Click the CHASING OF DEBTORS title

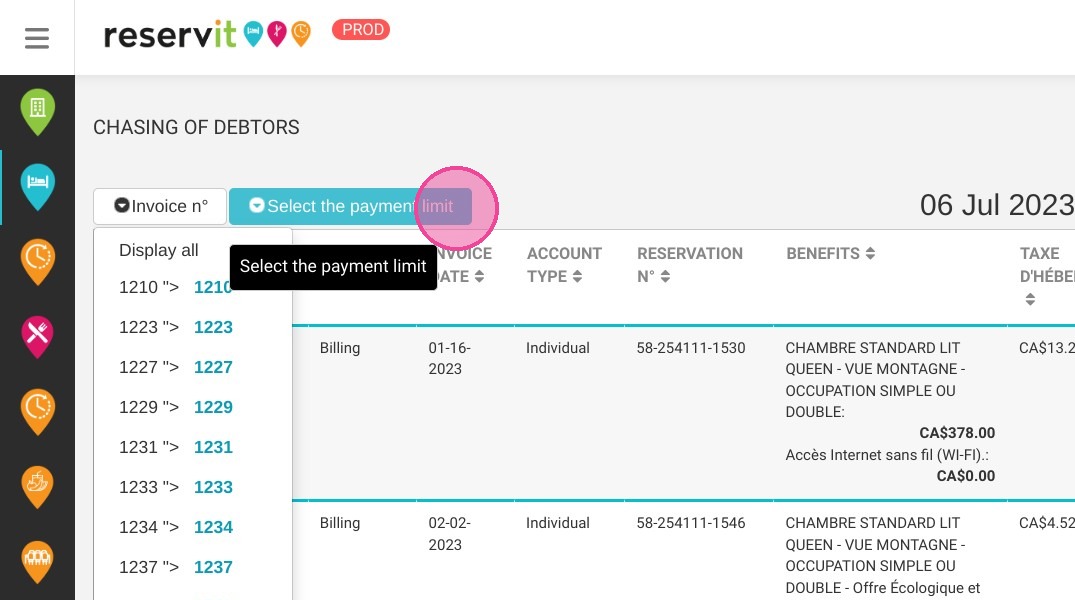(196, 128)
